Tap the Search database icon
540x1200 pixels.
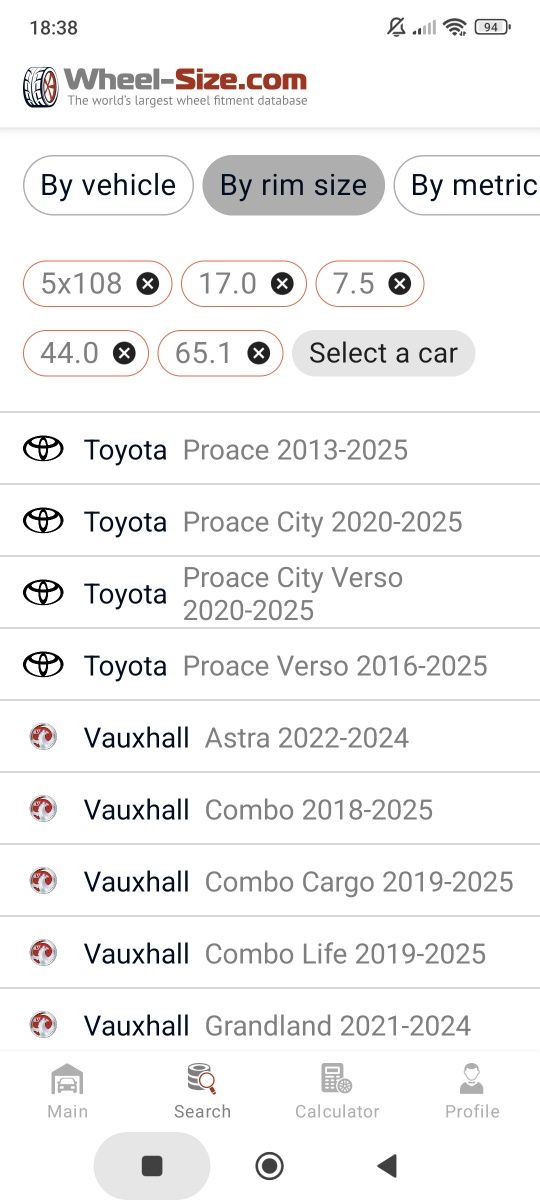202,1080
